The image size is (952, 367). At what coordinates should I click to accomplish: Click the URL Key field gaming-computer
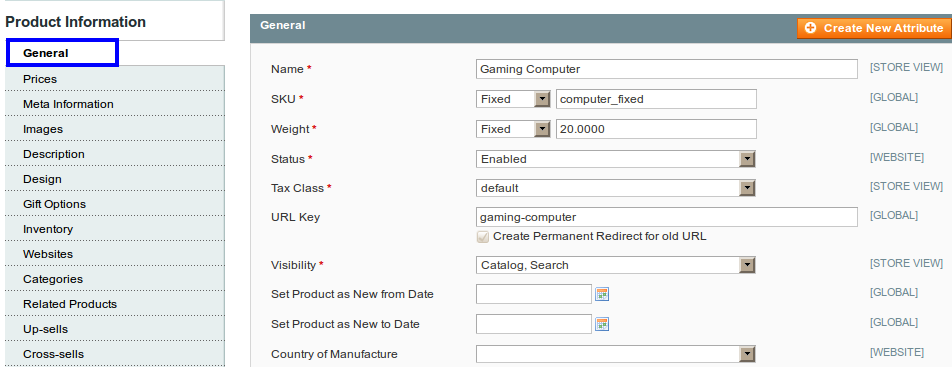point(667,217)
